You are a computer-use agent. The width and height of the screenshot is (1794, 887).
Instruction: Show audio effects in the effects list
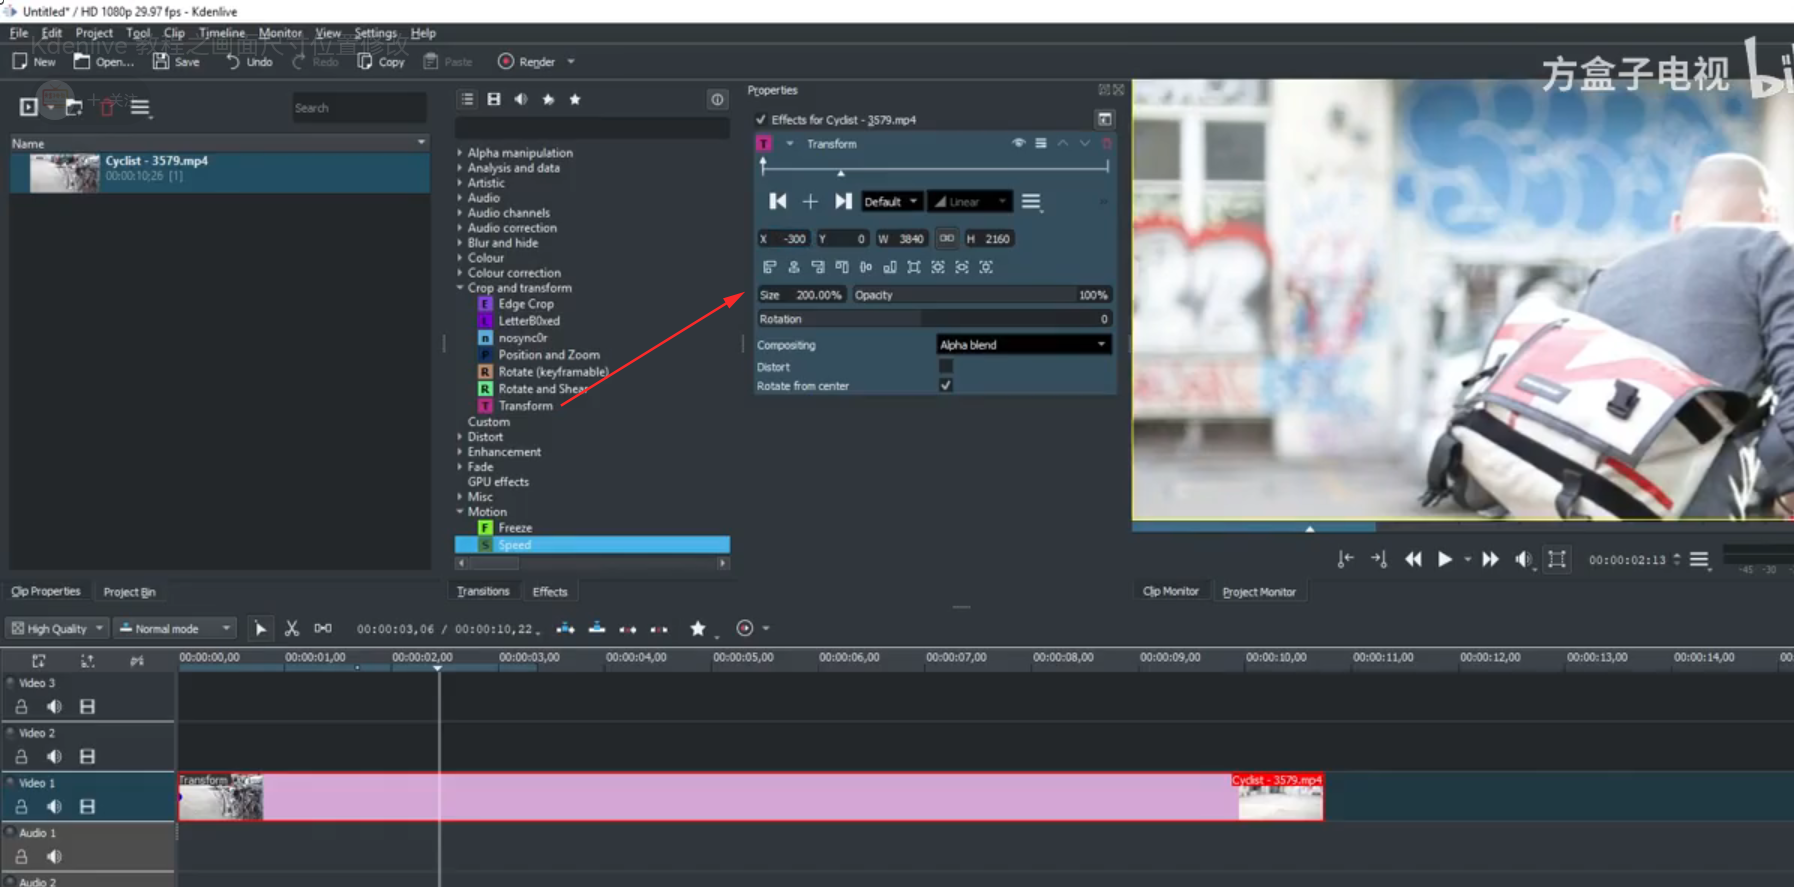click(x=521, y=99)
